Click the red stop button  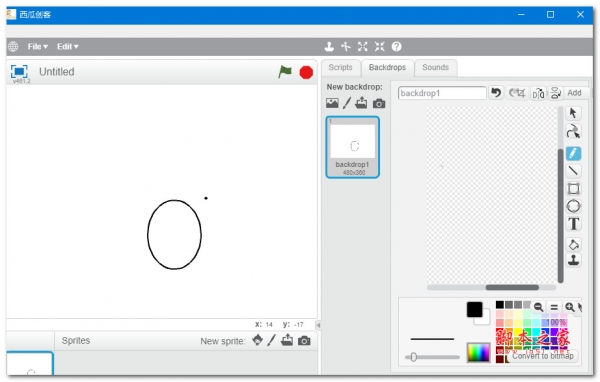point(306,72)
